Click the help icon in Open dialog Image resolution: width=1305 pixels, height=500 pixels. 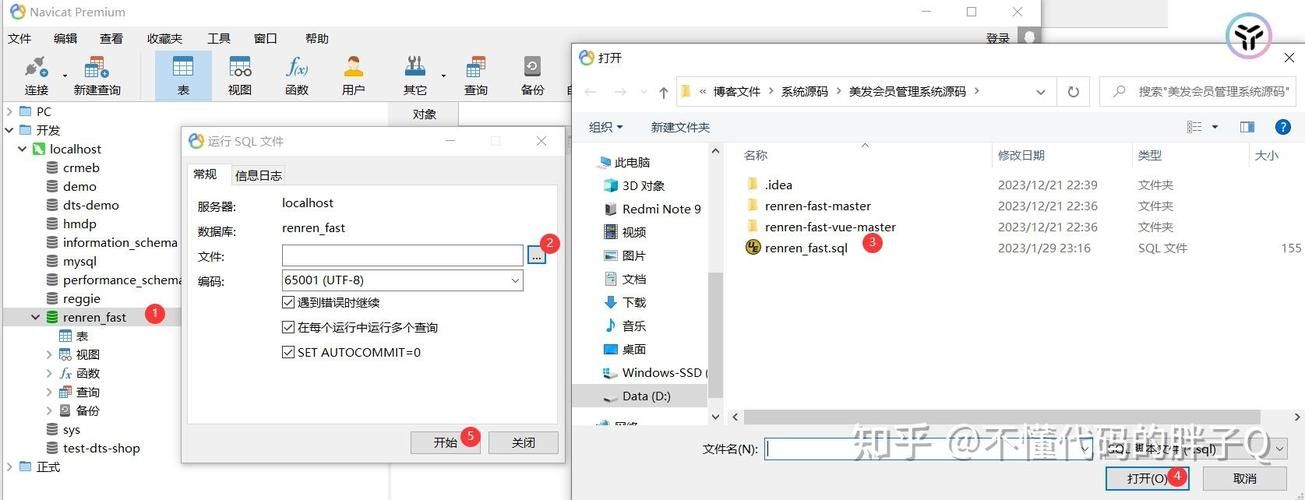(1283, 127)
